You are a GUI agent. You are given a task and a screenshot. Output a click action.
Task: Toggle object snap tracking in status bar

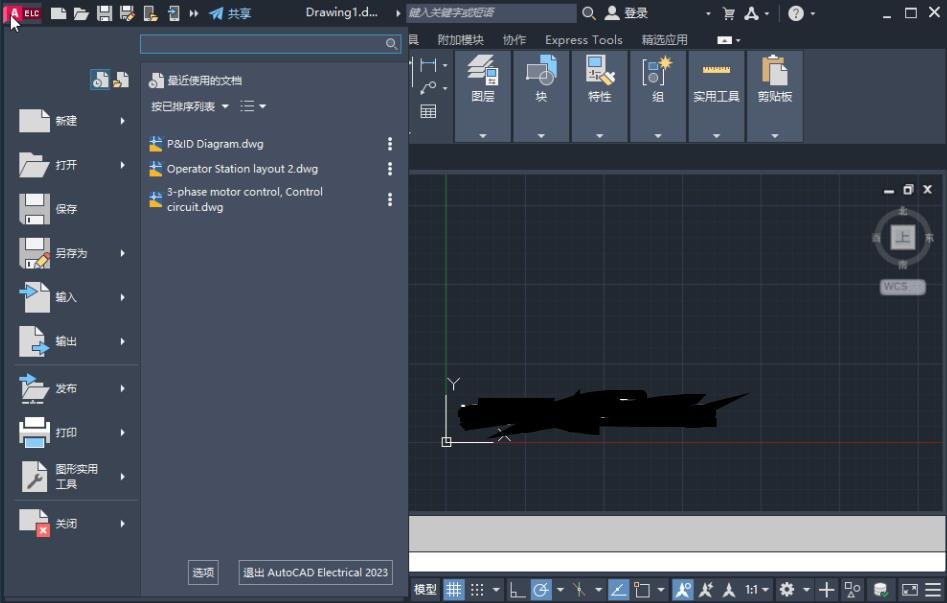point(618,589)
